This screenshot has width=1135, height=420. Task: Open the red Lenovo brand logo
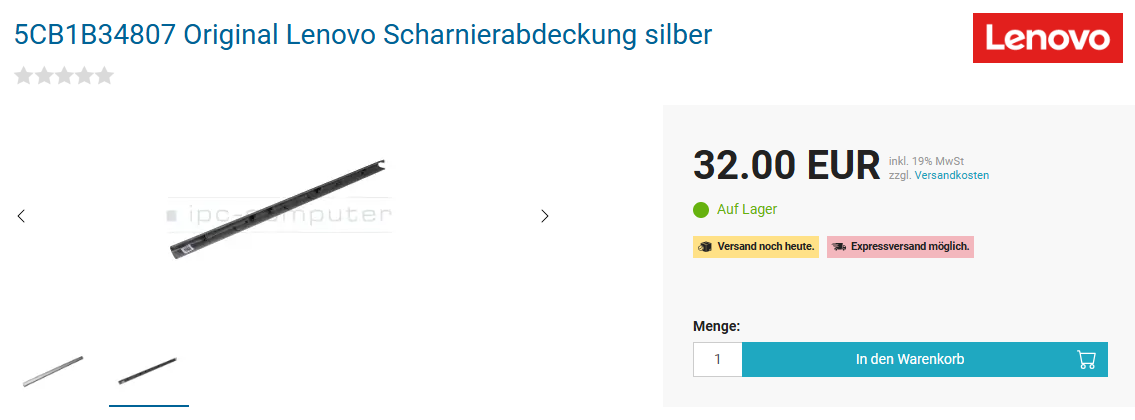pyautogui.click(x=1047, y=38)
